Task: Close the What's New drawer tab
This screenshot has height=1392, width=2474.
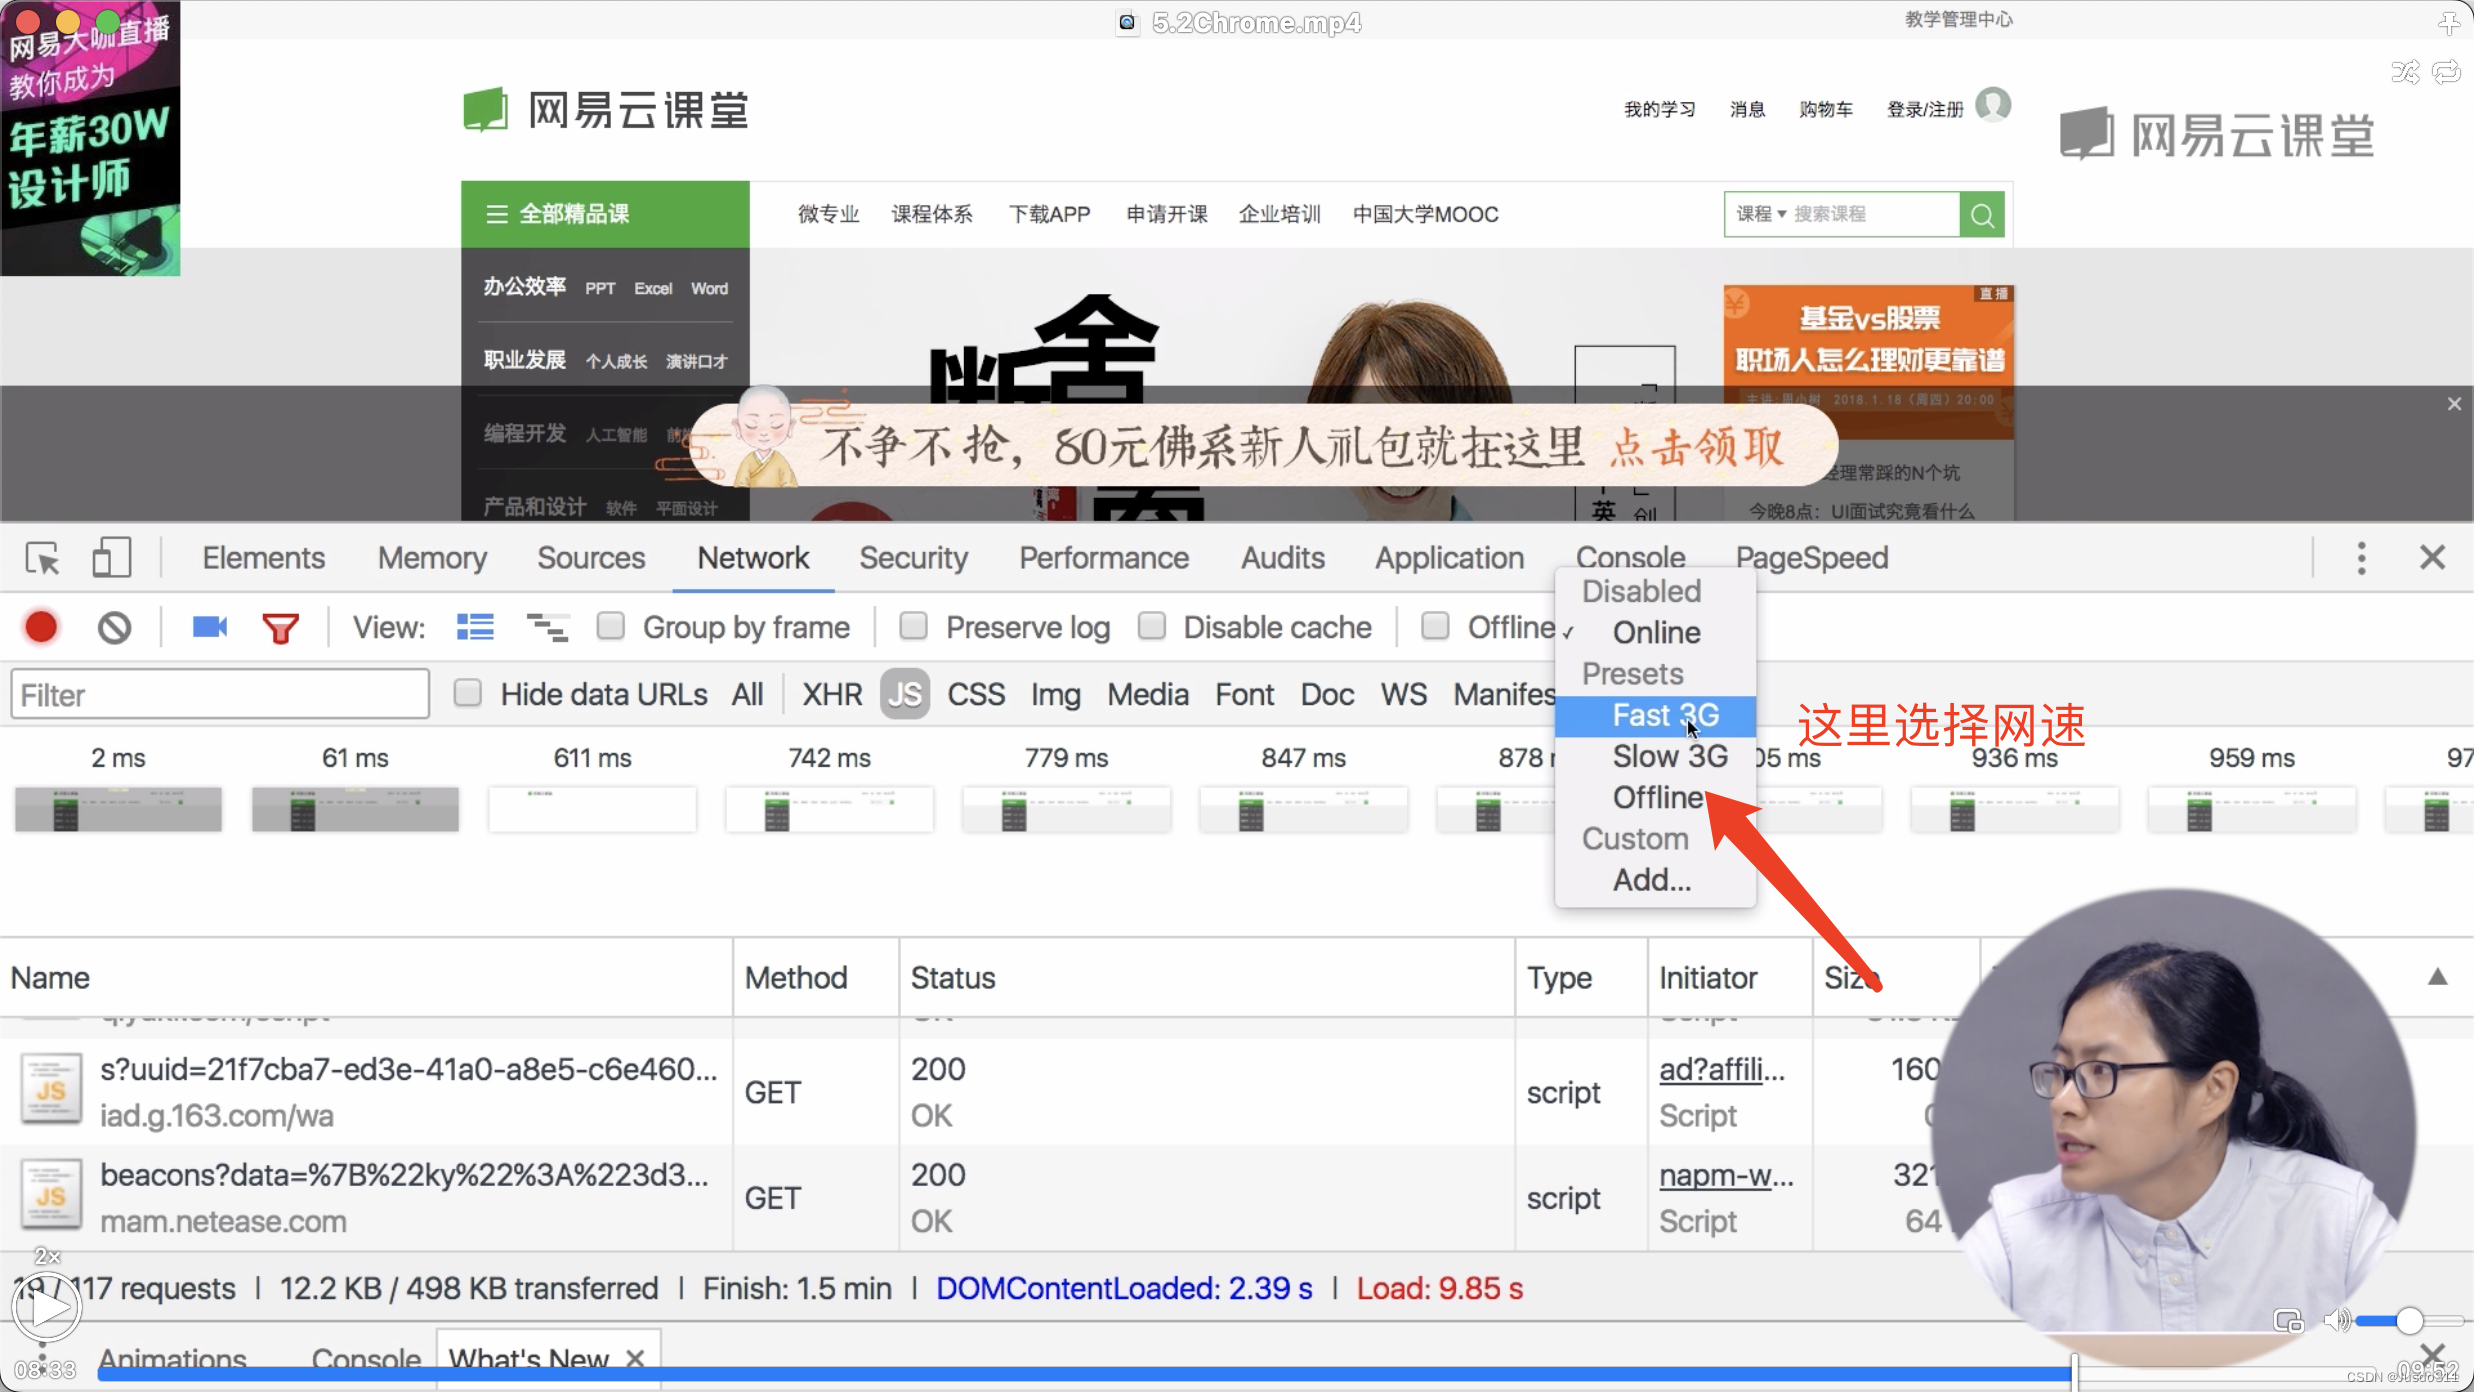Action: [x=635, y=1358]
